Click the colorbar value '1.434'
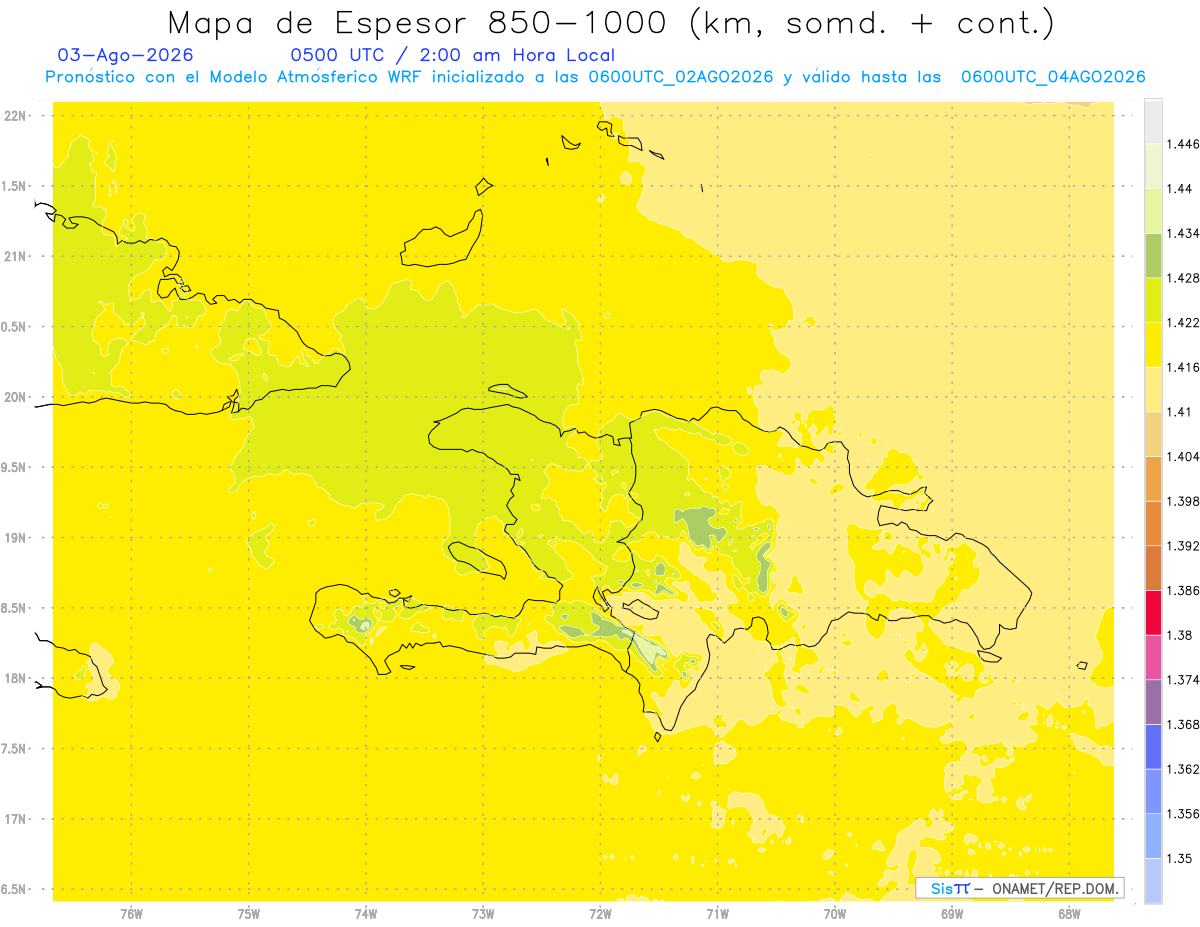Viewport: 1200px width, 927px height. coord(1183,233)
